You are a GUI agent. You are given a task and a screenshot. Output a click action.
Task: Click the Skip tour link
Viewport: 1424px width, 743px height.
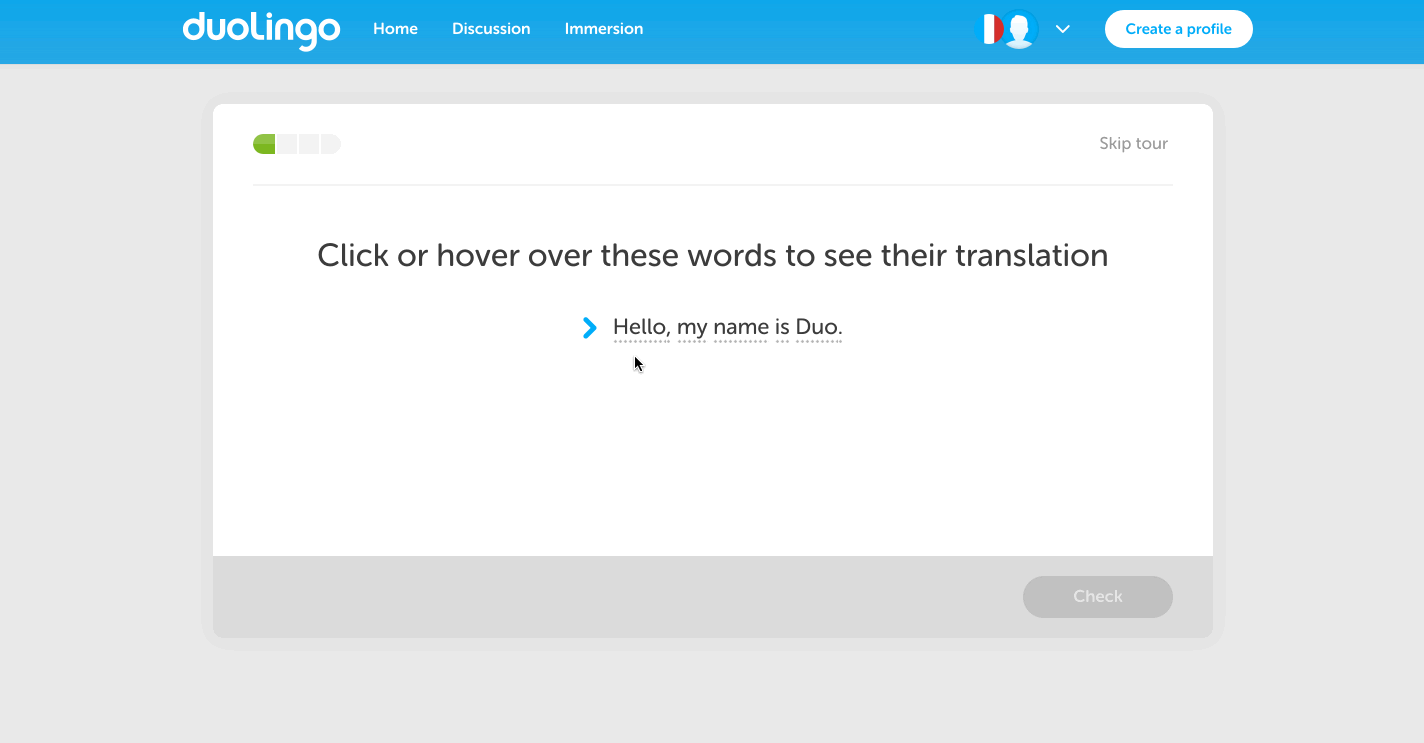(1133, 143)
